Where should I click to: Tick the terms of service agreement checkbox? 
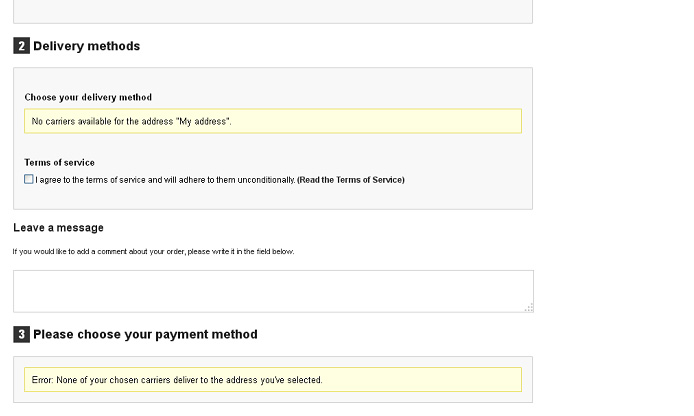29,179
